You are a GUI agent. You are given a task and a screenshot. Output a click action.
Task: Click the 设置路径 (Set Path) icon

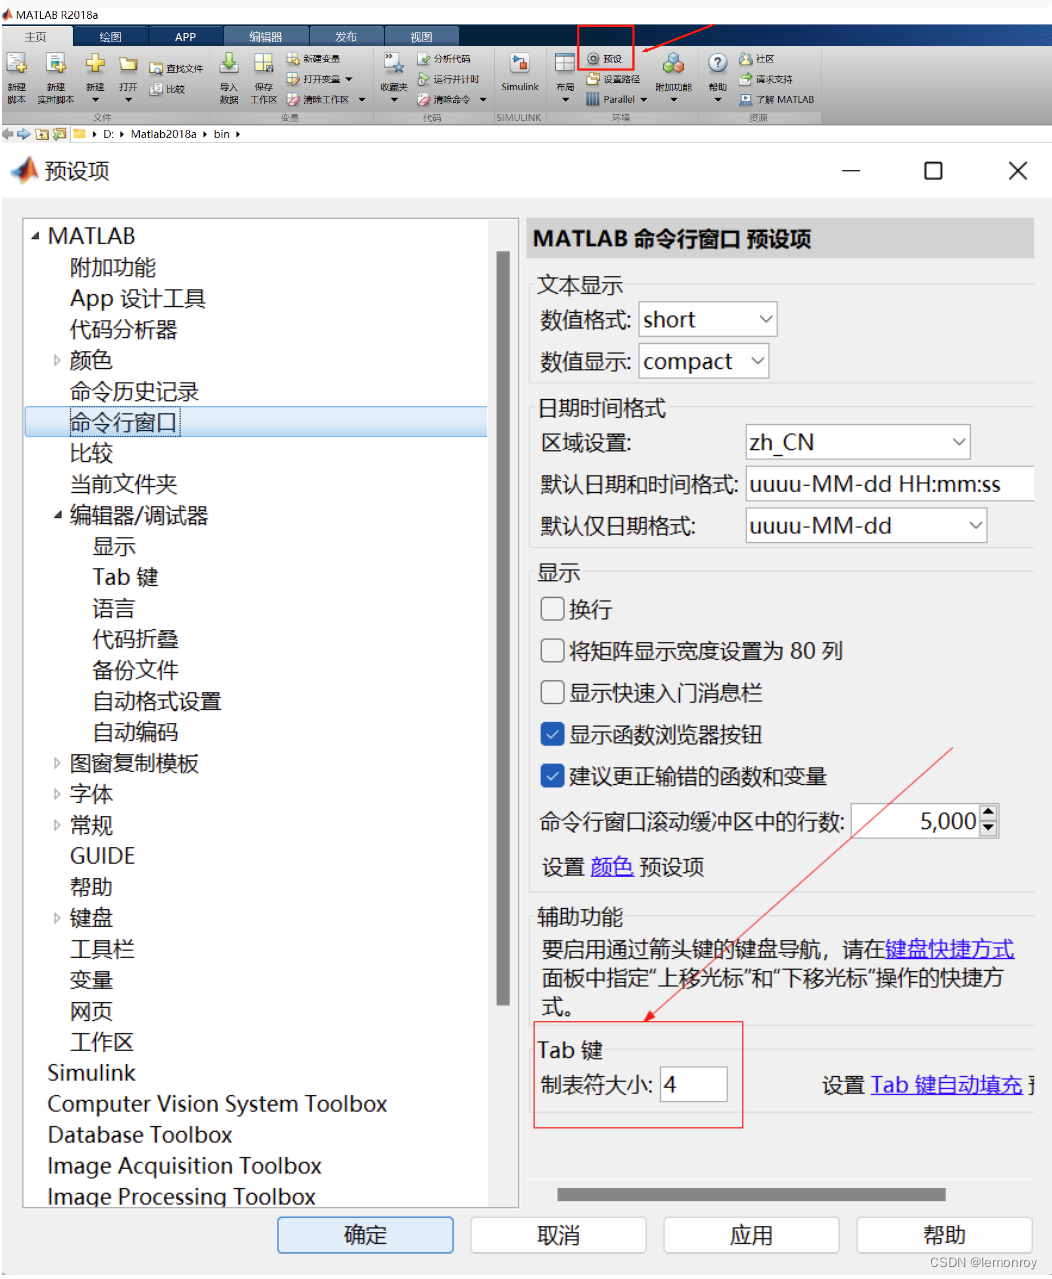[x=593, y=79]
